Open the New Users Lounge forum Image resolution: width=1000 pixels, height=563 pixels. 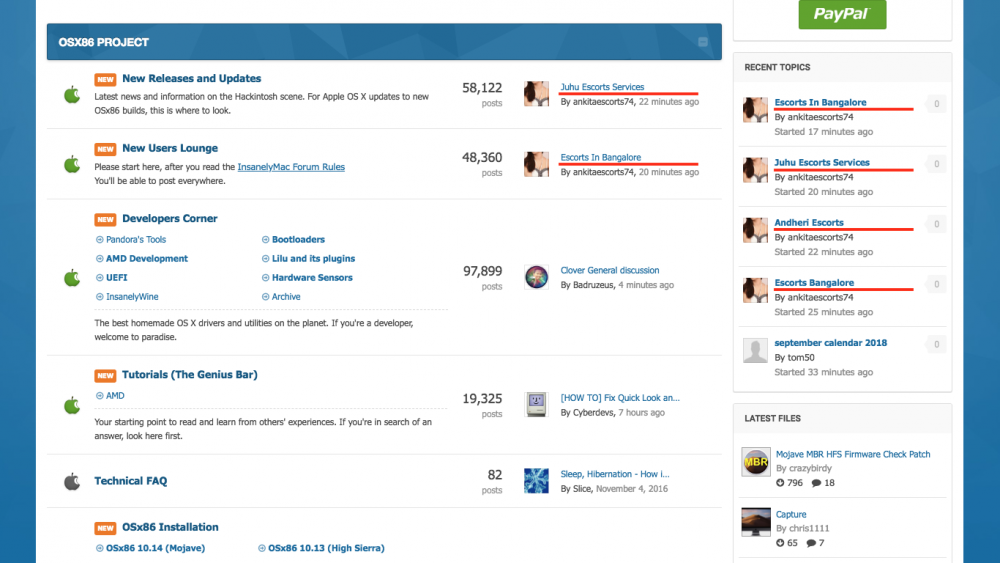click(x=170, y=148)
